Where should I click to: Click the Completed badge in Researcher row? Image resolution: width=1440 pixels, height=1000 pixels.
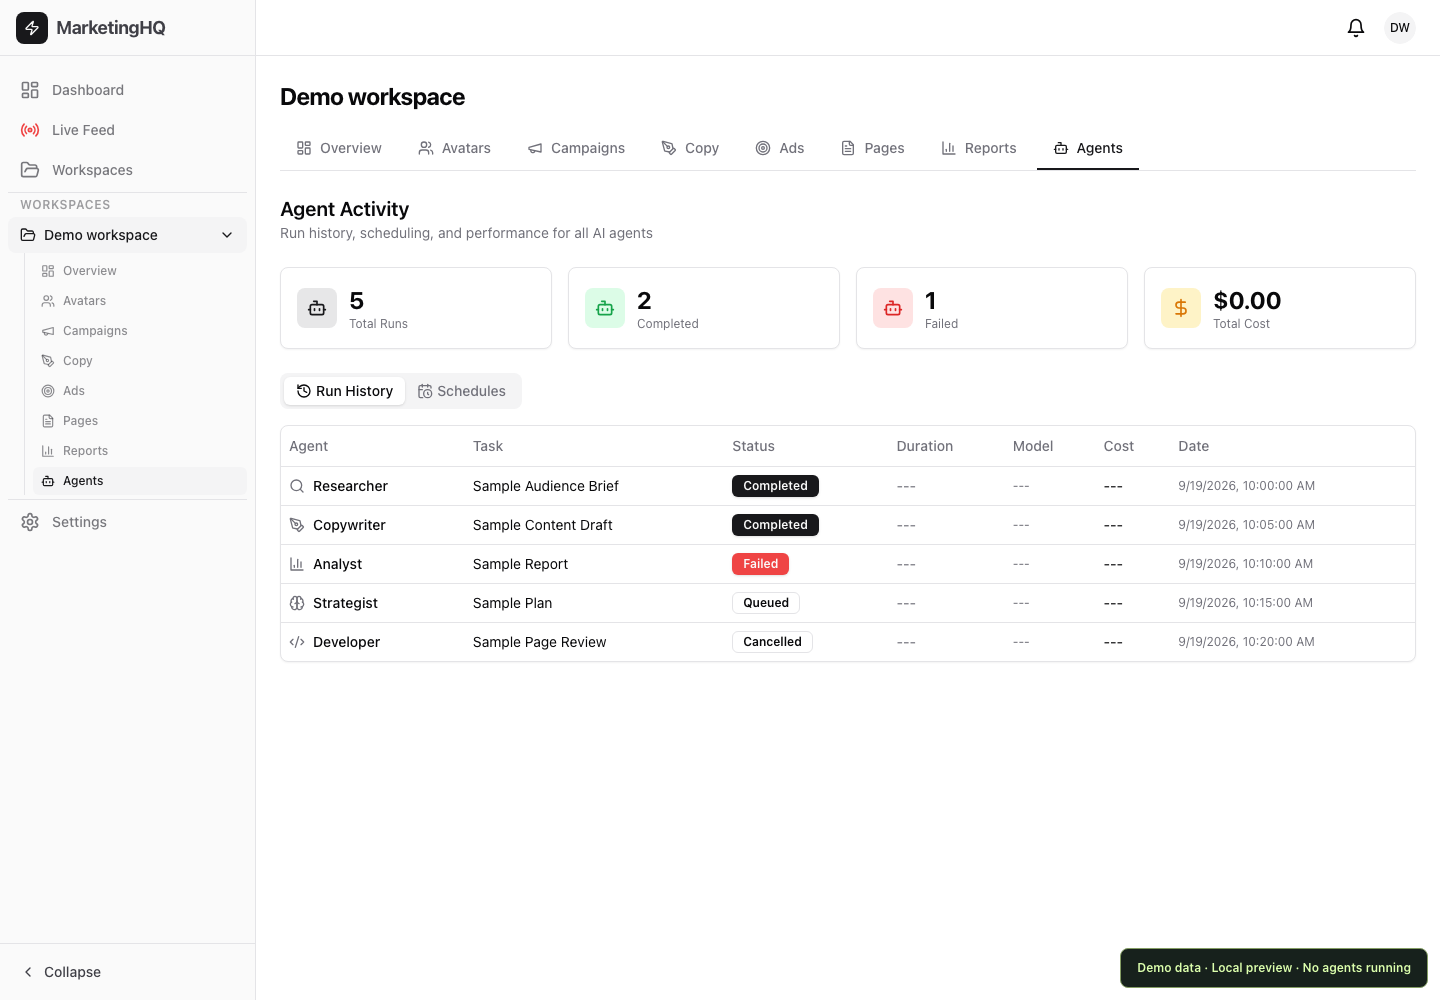pyautogui.click(x=775, y=486)
